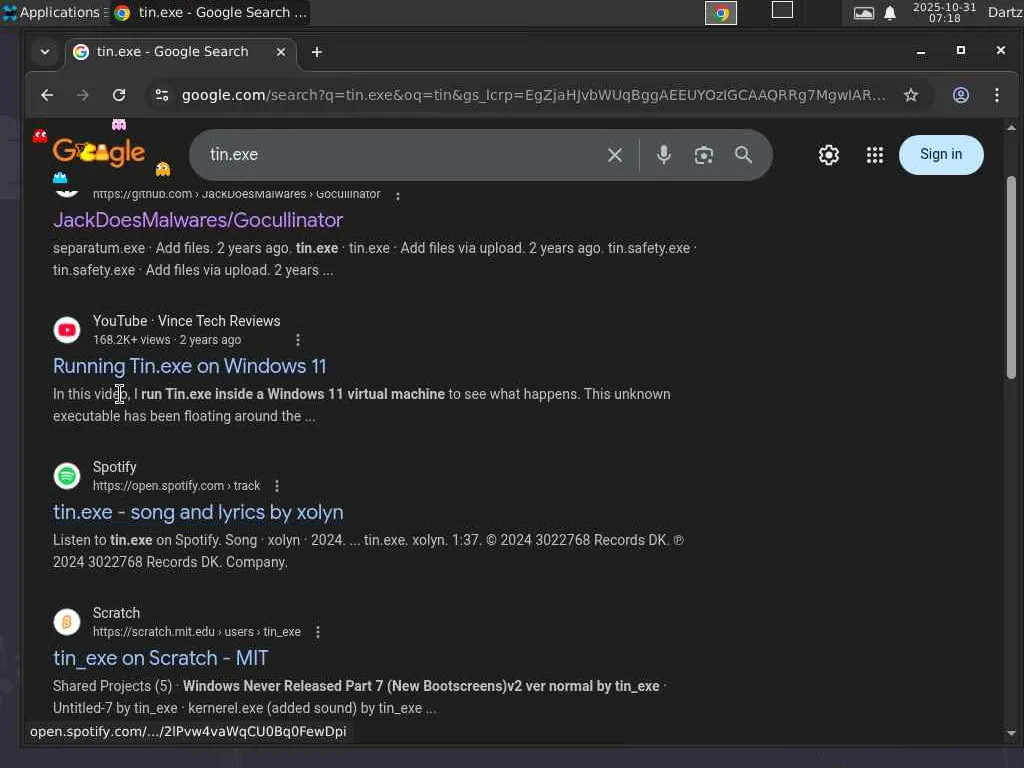1024x768 pixels.
Task: Go back to the previous page
Action: coord(47,95)
